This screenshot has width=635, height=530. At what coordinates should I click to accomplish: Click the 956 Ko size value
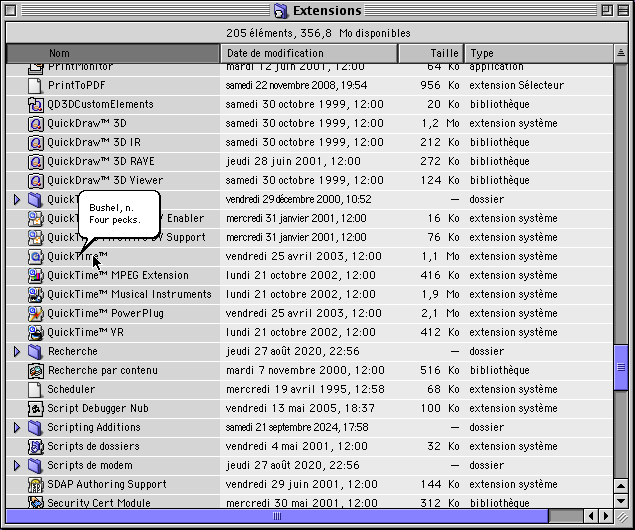click(x=440, y=85)
